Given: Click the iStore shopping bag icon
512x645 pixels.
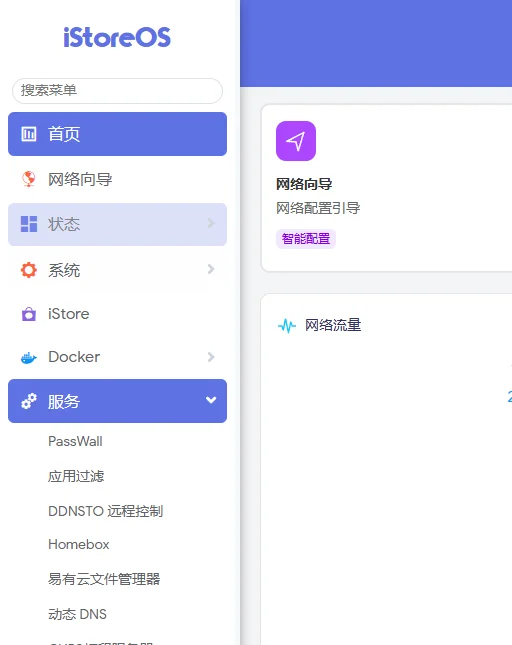Looking at the screenshot, I should coord(29,314).
